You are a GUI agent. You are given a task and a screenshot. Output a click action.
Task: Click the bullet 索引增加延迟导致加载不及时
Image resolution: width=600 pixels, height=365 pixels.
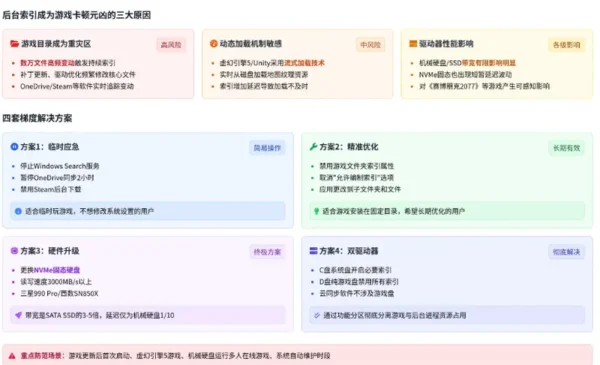264,86
